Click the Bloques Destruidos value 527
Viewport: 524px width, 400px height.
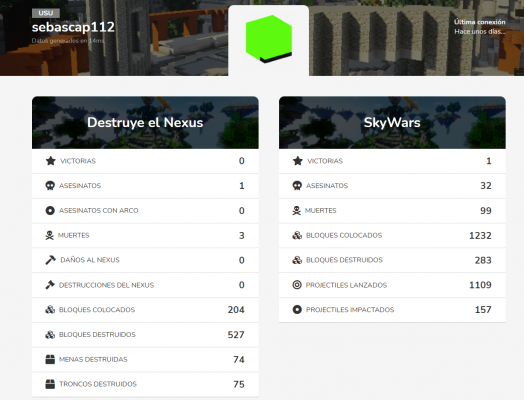[x=236, y=335]
